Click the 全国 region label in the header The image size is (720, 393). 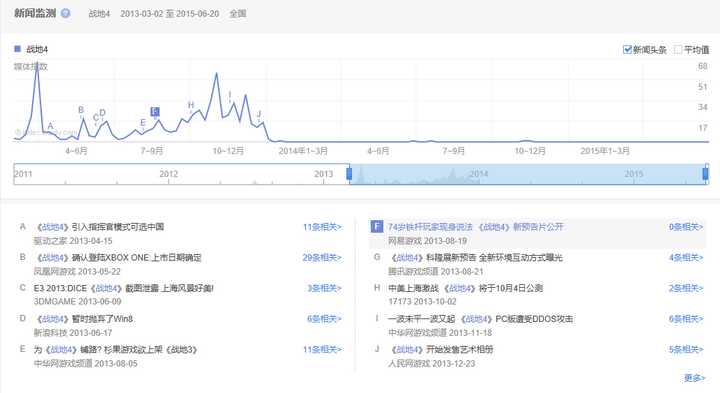point(238,14)
